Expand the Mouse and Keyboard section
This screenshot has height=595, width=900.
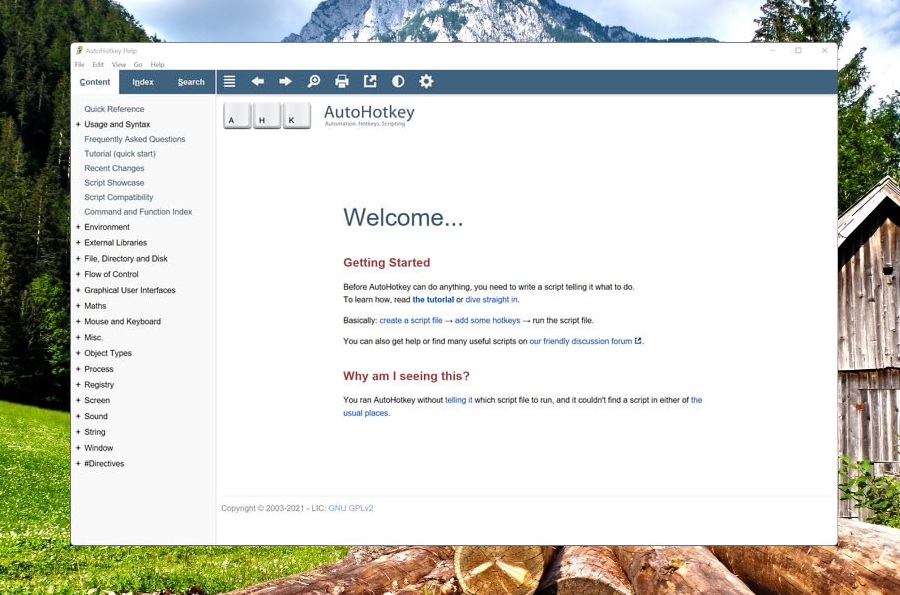(78, 322)
